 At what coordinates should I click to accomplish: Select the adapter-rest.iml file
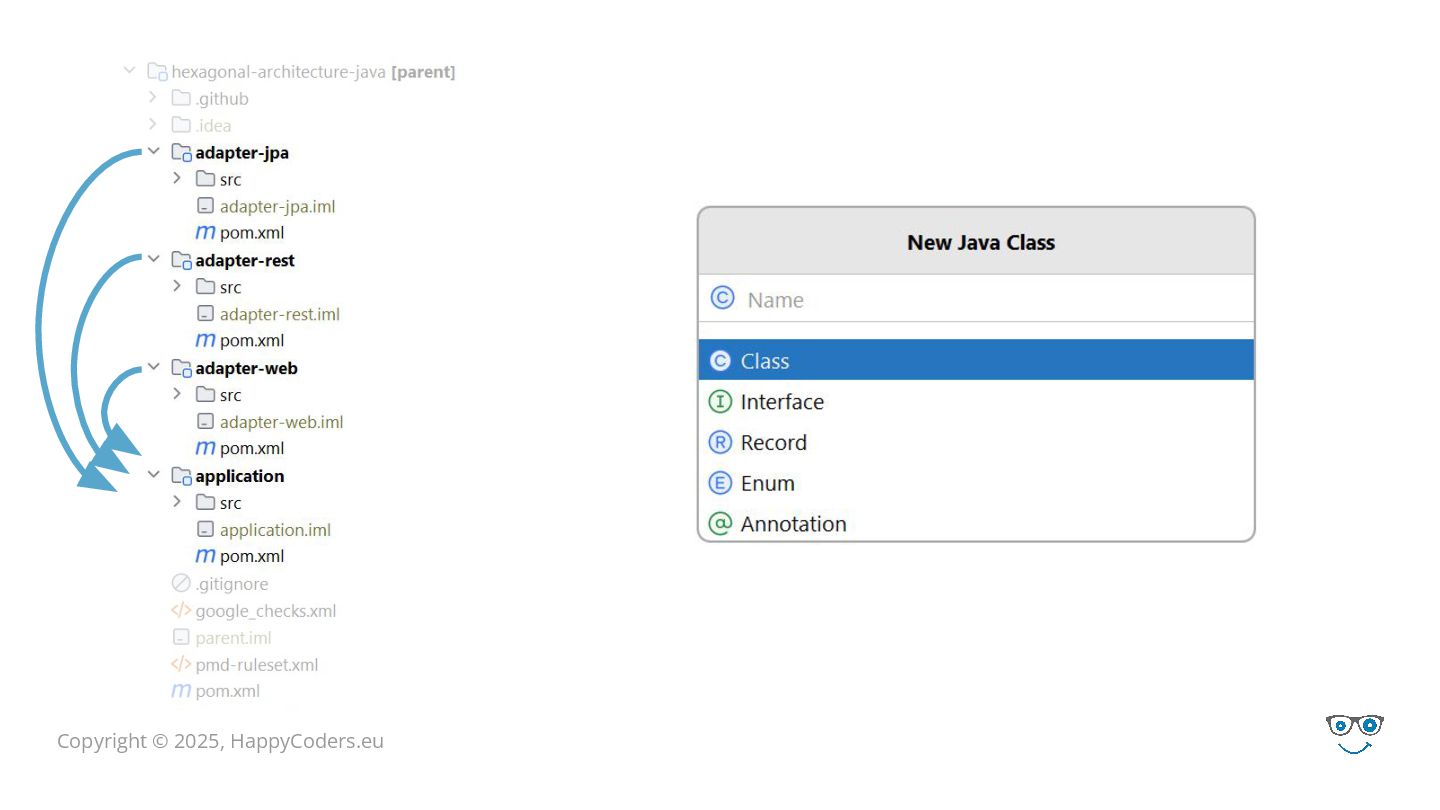[x=279, y=314]
